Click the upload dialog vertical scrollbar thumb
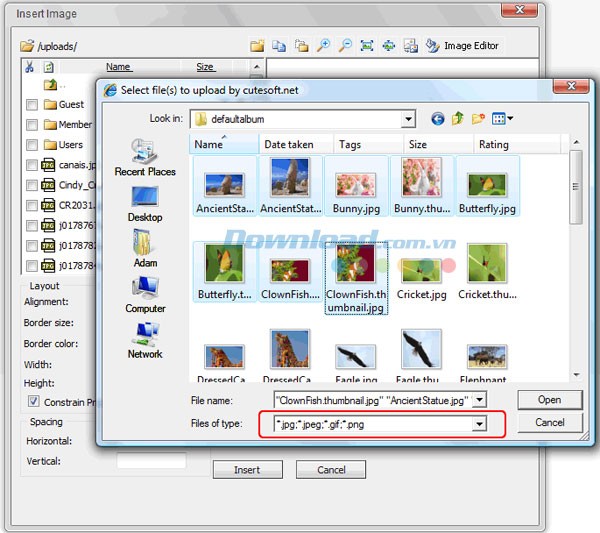This screenshot has height=533, width=600. (576, 187)
